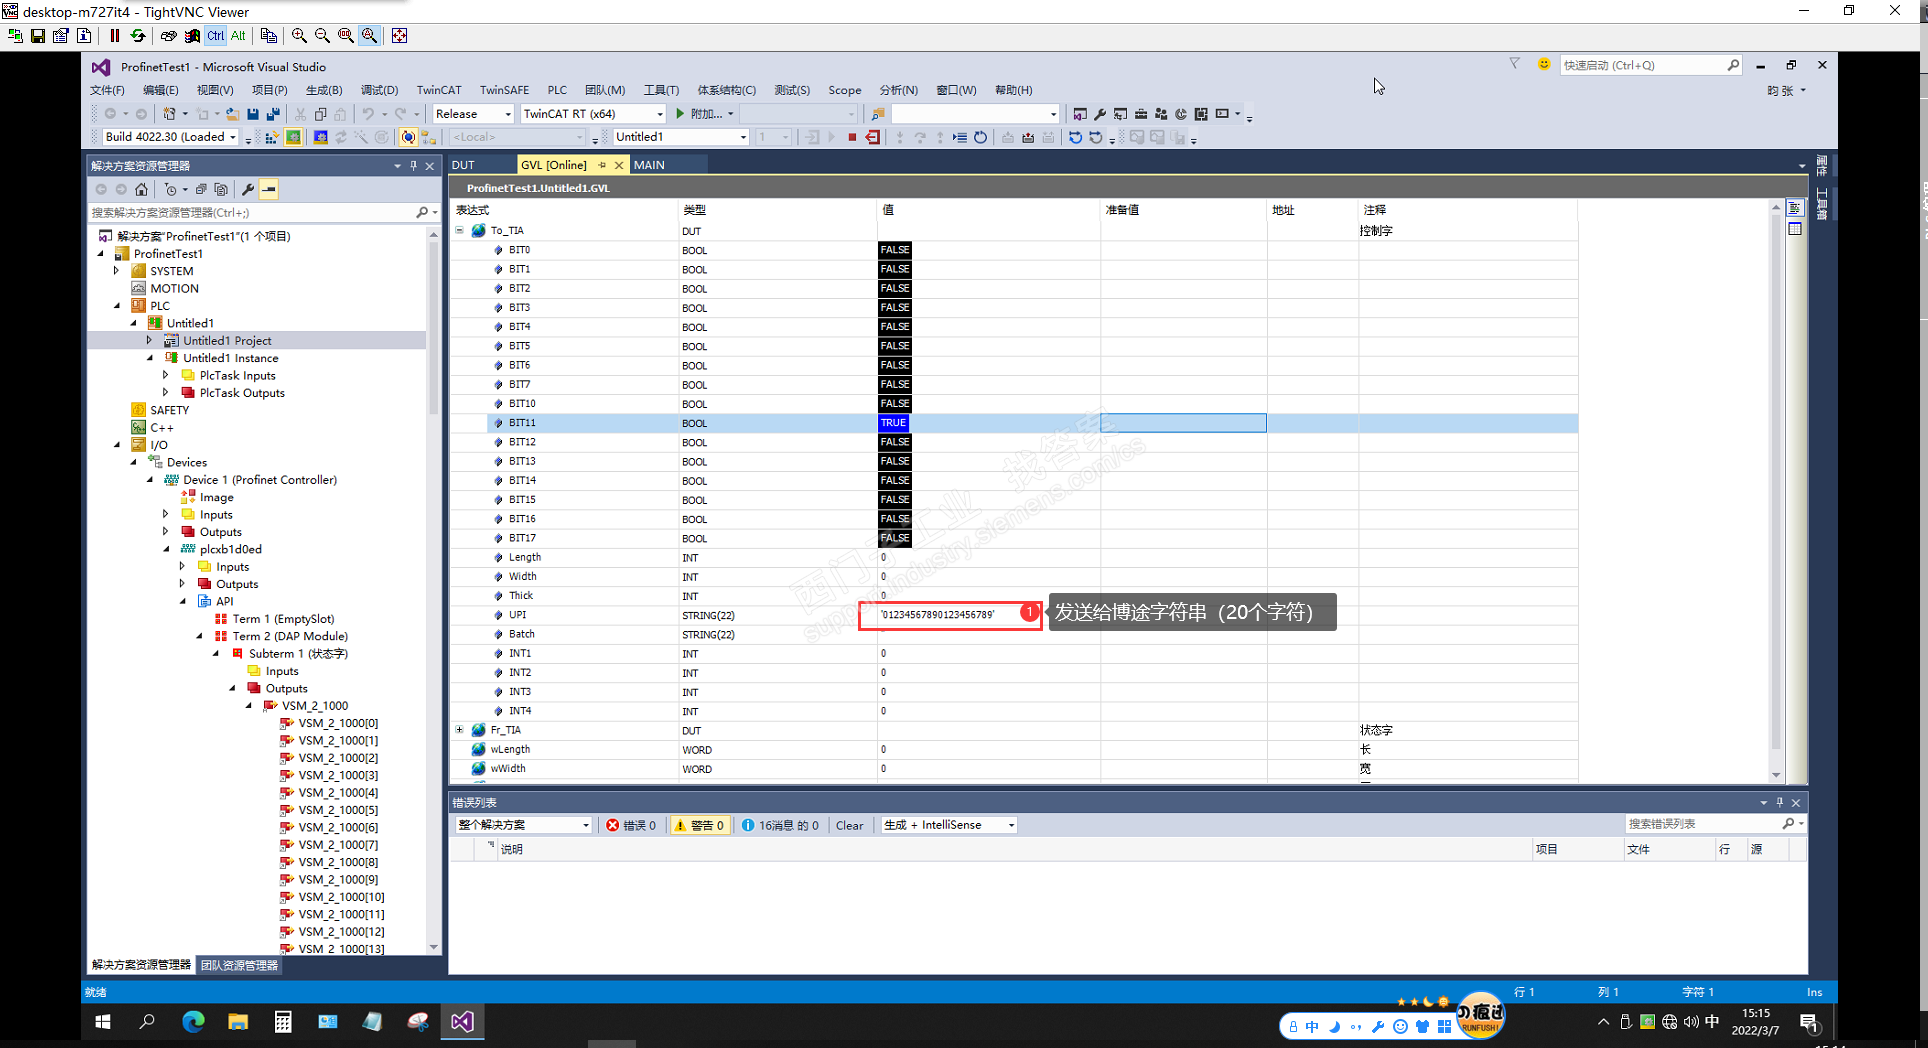Click TightVNC zoom out magnifier
The width and height of the screenshot is (1928, 1048).
pos(322,36)
